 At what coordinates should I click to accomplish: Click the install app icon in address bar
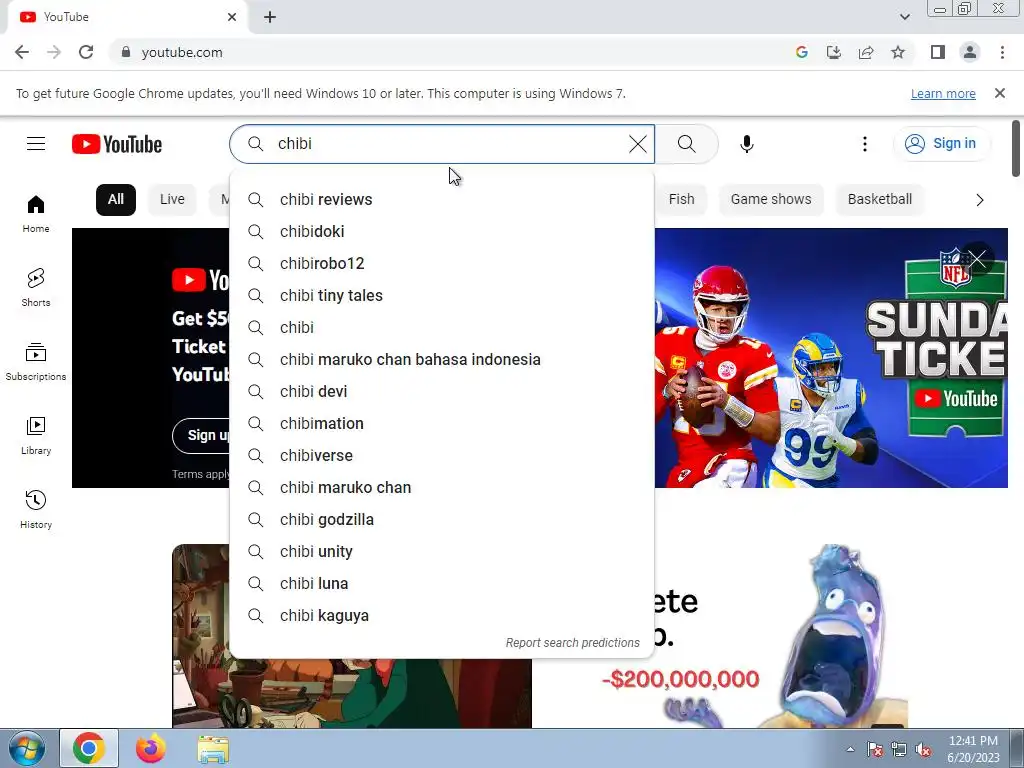[x=833, y=52]
